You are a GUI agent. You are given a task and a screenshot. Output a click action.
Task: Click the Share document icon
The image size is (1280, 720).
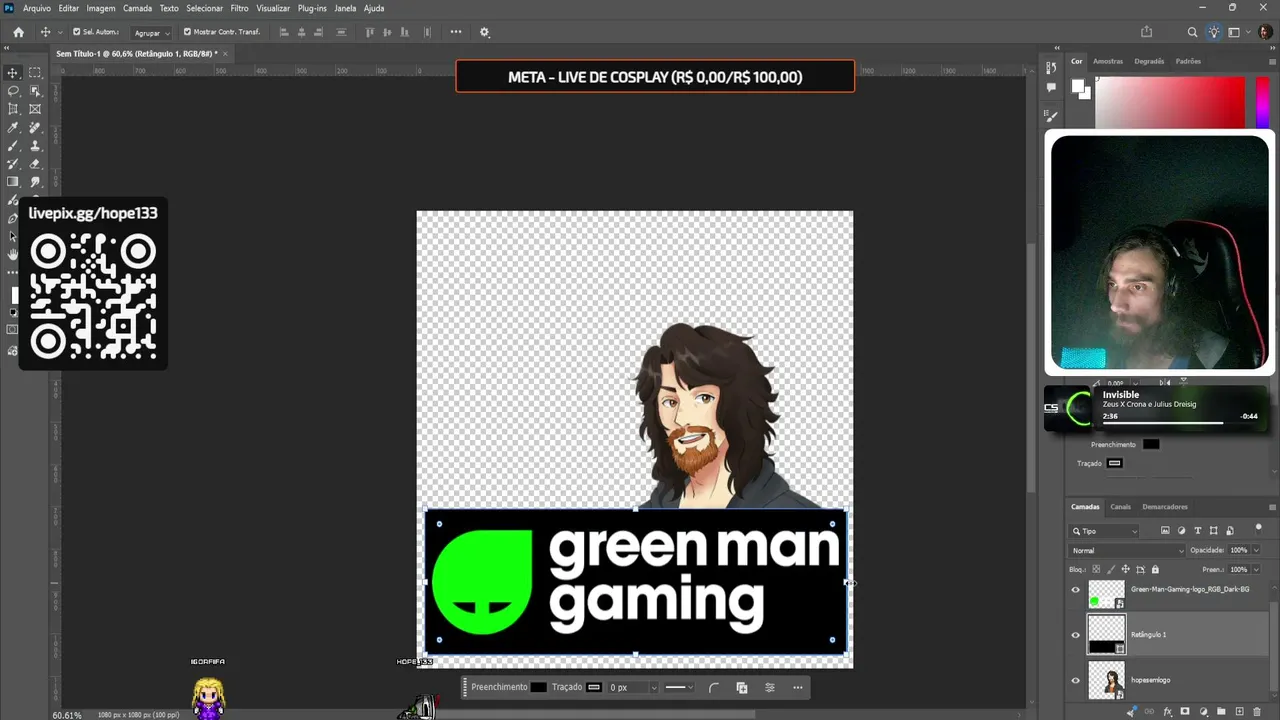(1147, 32)
